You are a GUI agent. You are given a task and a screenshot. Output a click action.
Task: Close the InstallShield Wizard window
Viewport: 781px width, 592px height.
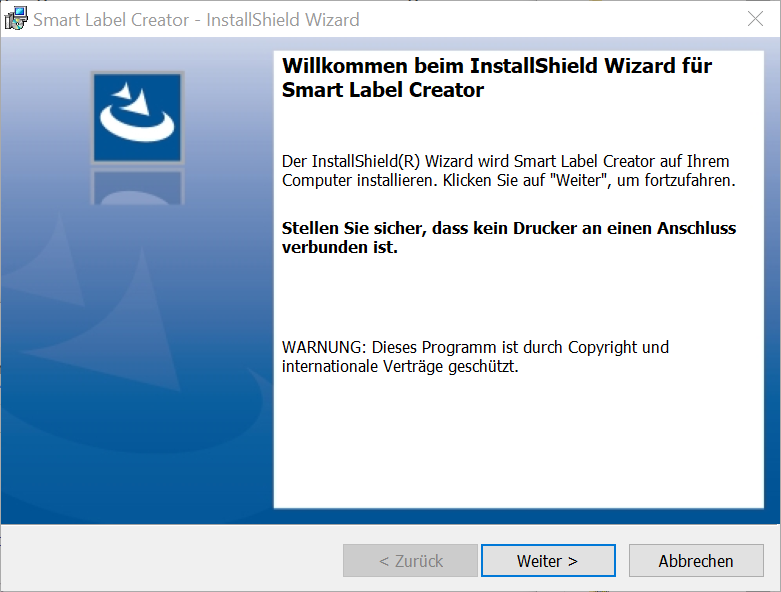756,19
